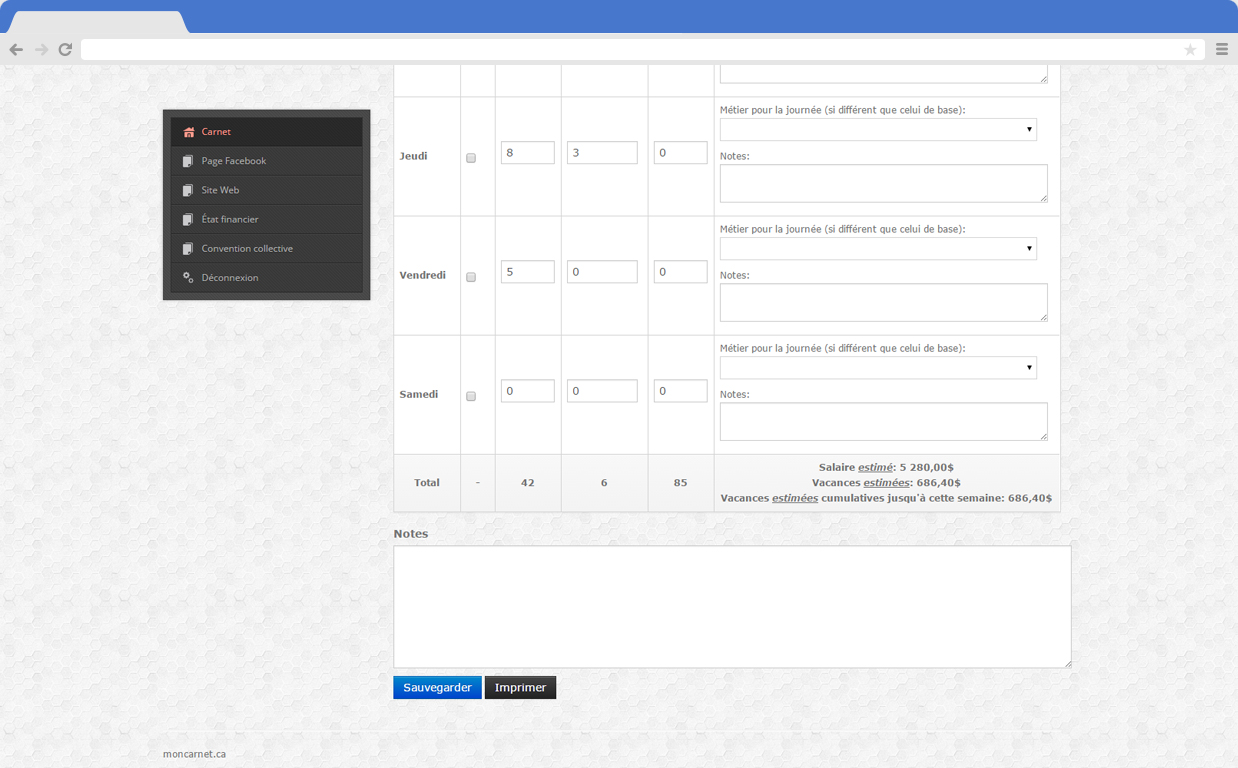Click the icon beside État financier
This screenshot has width=1238, height=768.
[x=188, y=219]
